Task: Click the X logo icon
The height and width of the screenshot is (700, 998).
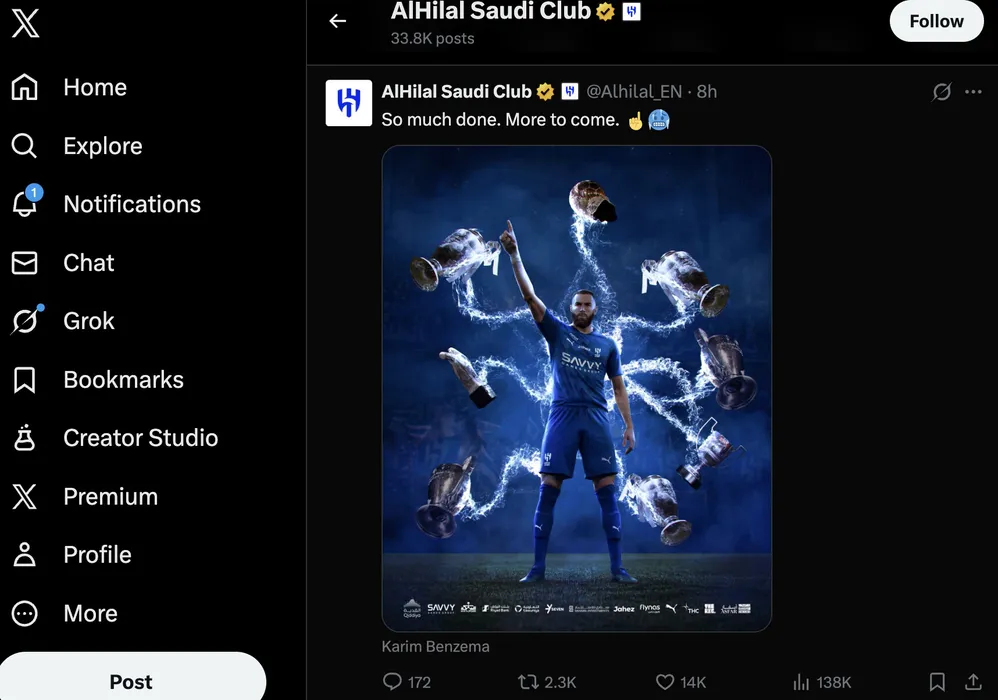Action: [25, 24]
